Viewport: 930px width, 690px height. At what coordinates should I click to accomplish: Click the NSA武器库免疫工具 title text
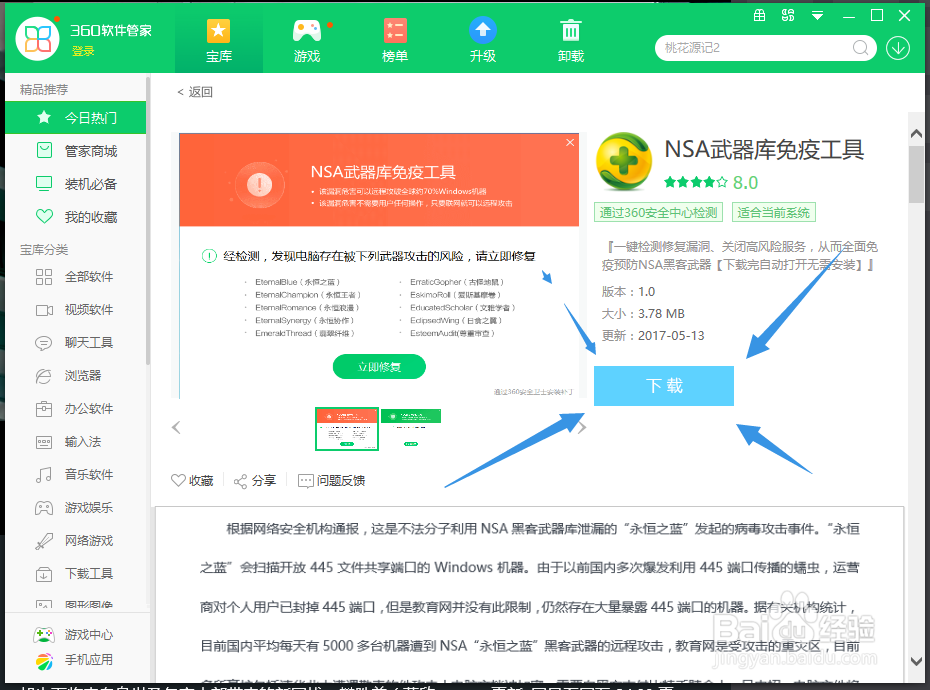coord(764,150)
